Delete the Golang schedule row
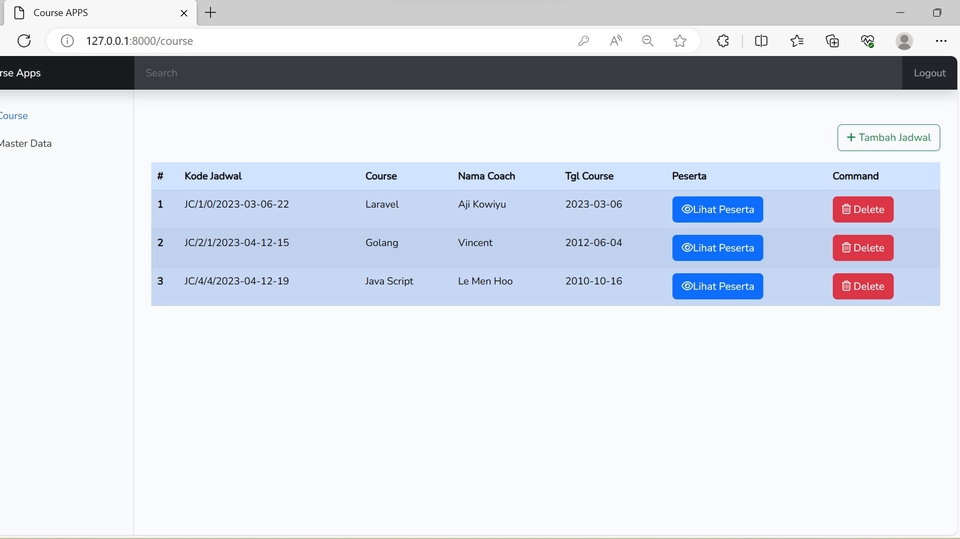The image size is (960, 539). (x=863, y=248)
